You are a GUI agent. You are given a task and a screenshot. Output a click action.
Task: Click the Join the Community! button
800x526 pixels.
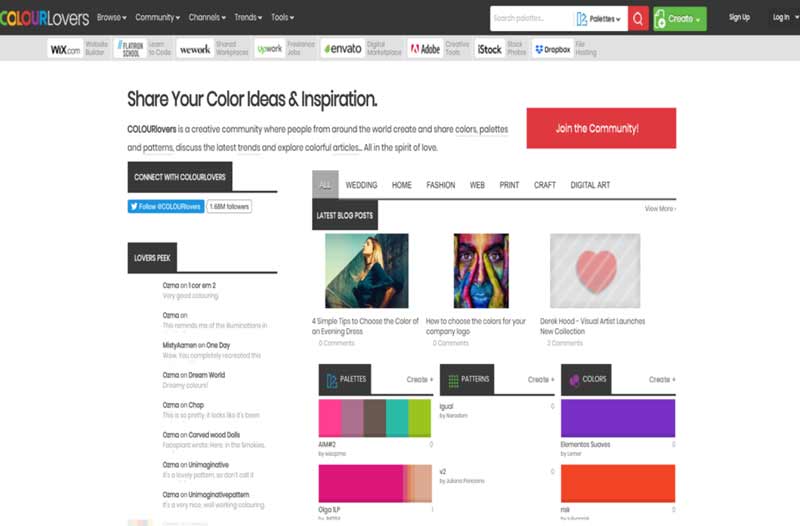tap(601, 128)
